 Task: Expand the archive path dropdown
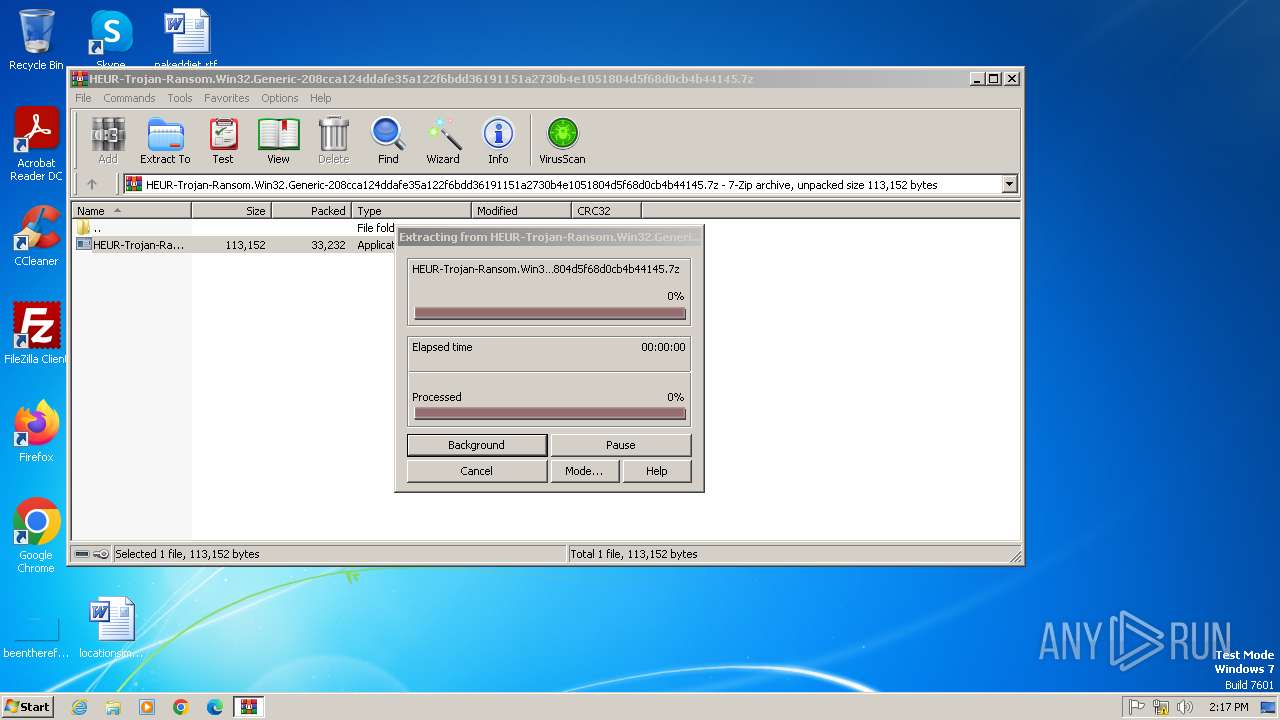pos(1009,184)
